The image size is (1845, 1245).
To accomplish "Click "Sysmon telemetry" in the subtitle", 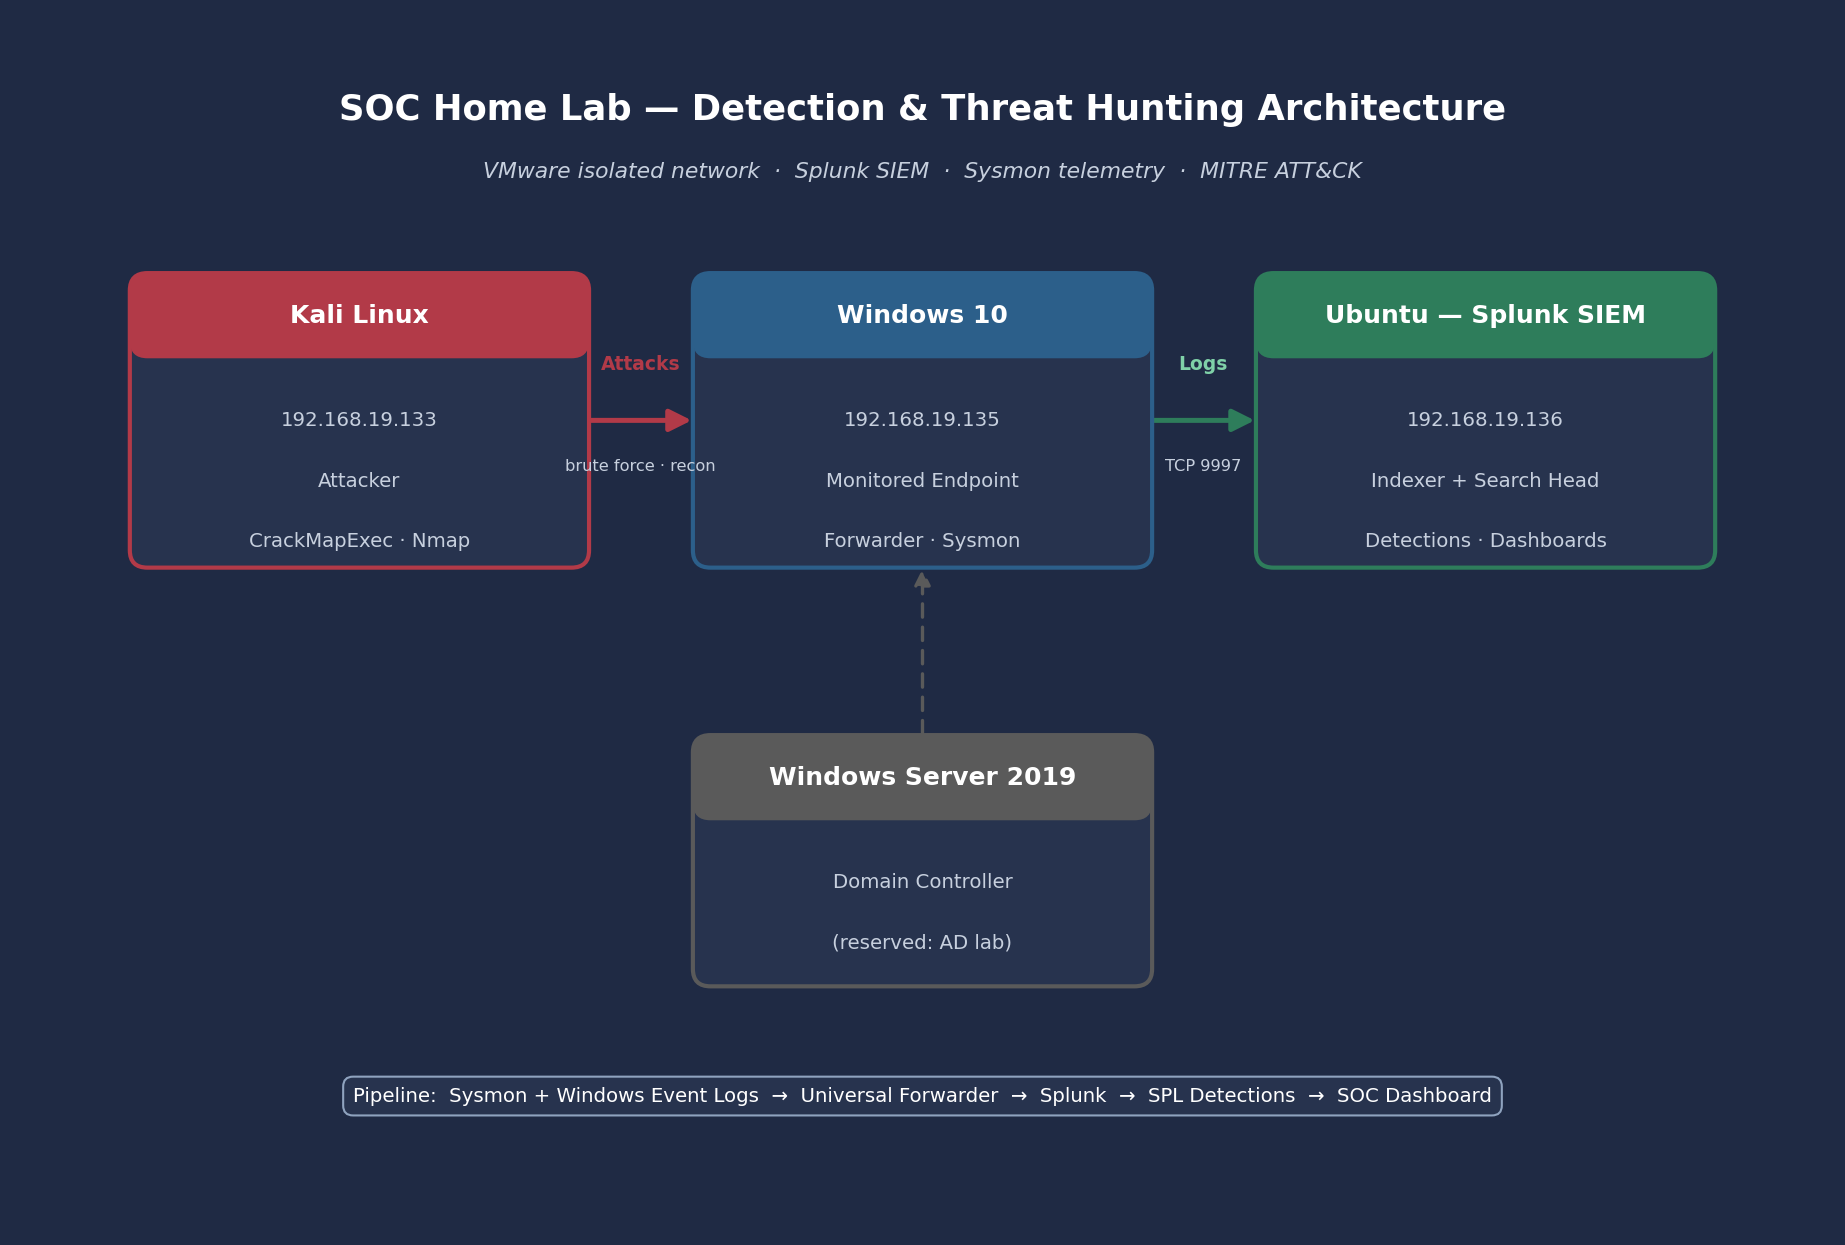I will pos(1064,172).
